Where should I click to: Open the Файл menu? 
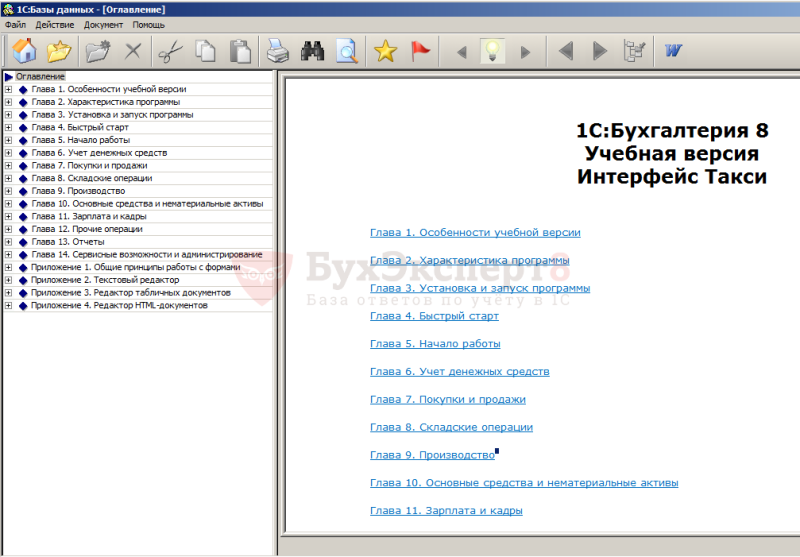(x=15, y=24)
